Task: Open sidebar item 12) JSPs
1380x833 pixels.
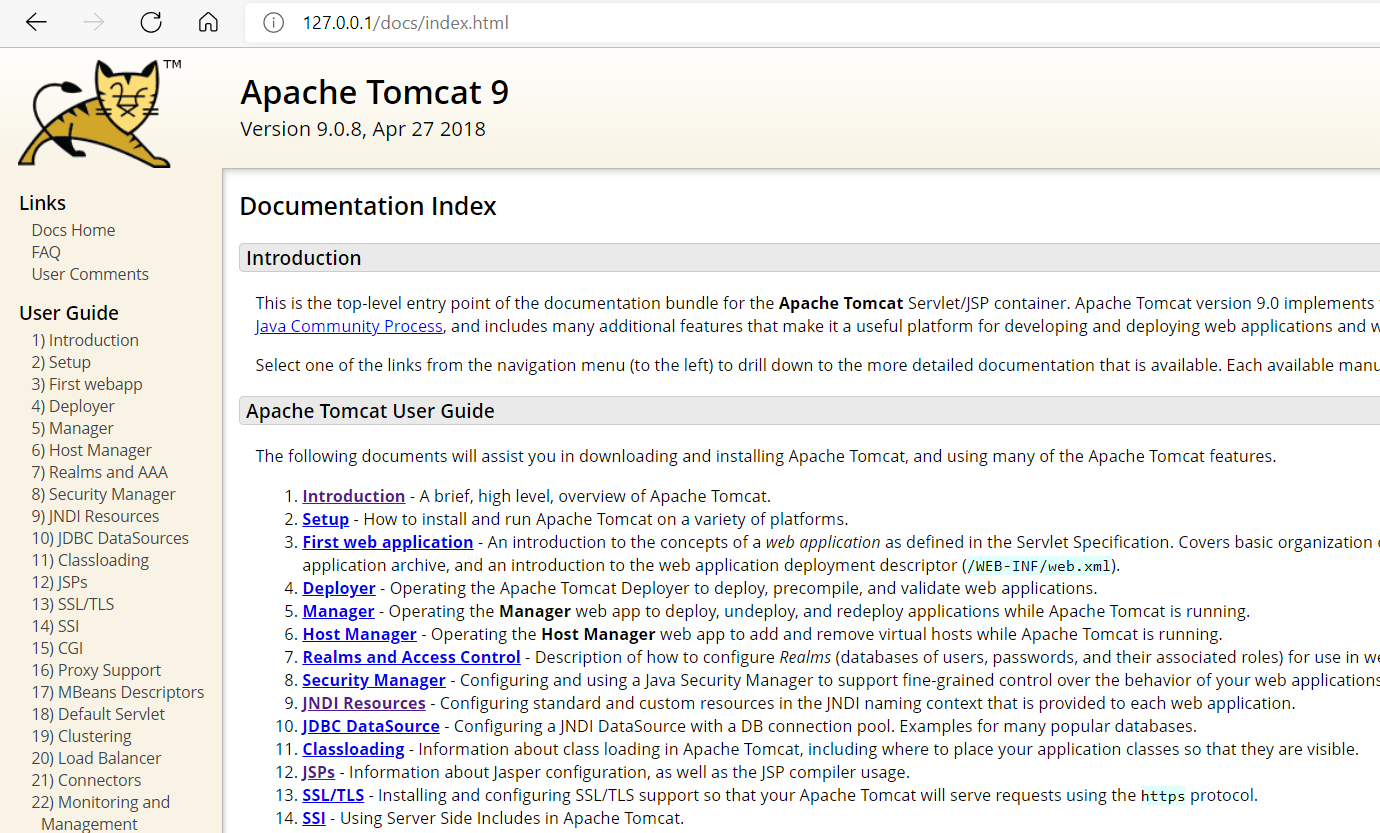Action: [60, 582]
